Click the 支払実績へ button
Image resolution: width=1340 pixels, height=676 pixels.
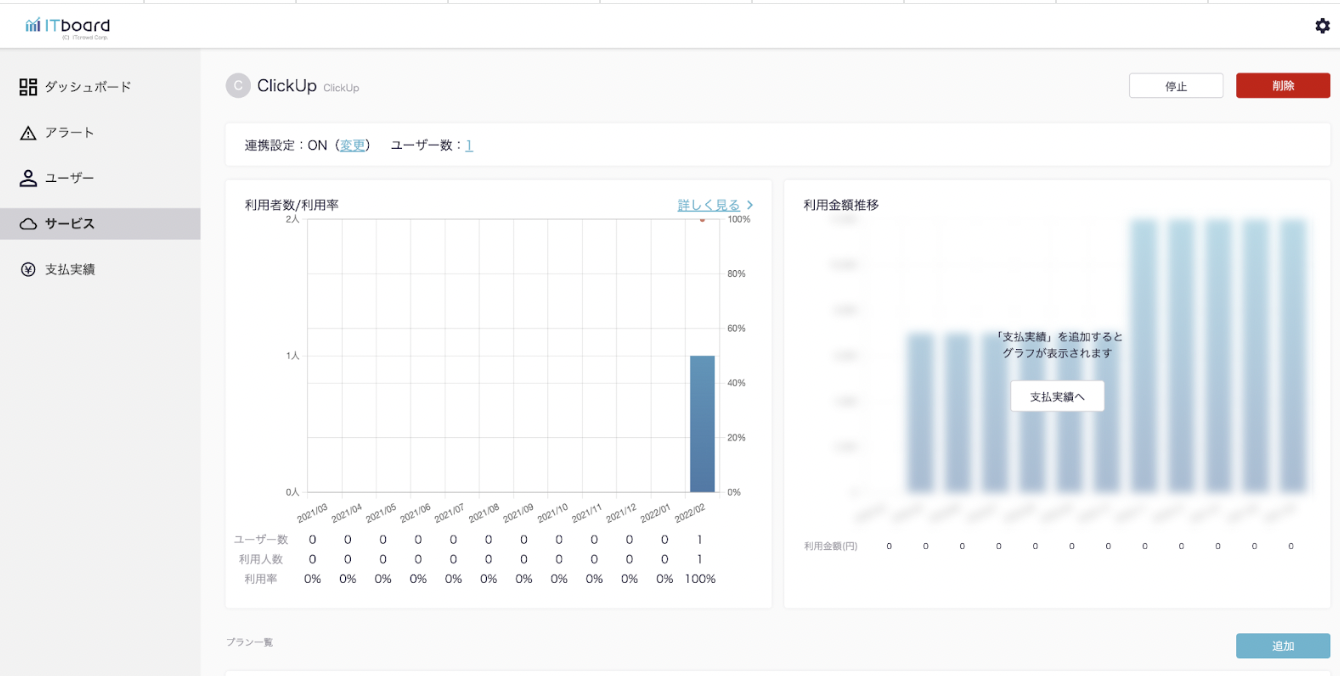click(x=1057, y=396)
